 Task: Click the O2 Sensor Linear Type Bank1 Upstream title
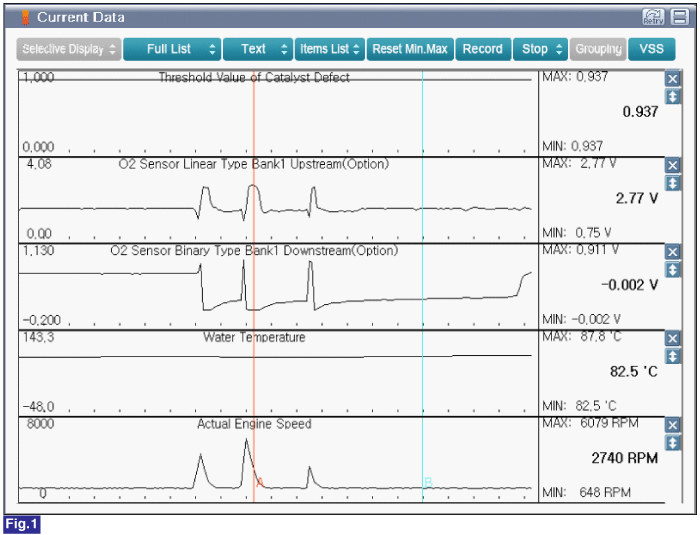254,164
